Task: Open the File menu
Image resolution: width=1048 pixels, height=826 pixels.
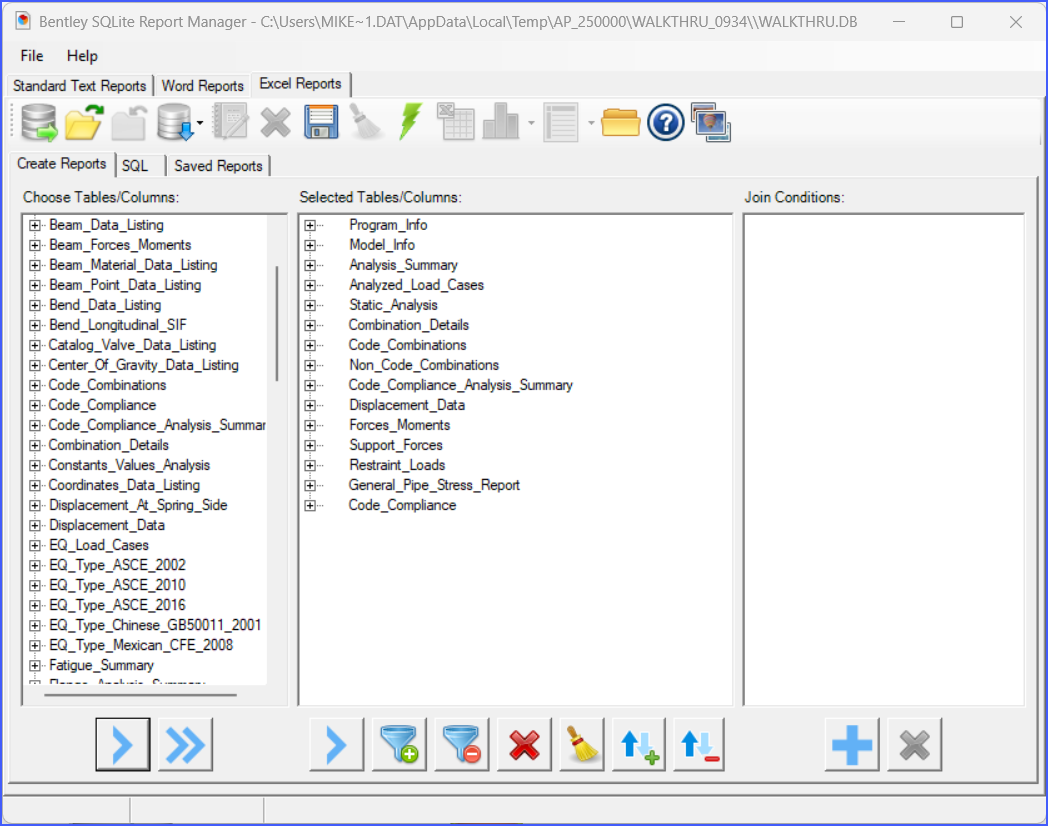Action: [31, 56]
